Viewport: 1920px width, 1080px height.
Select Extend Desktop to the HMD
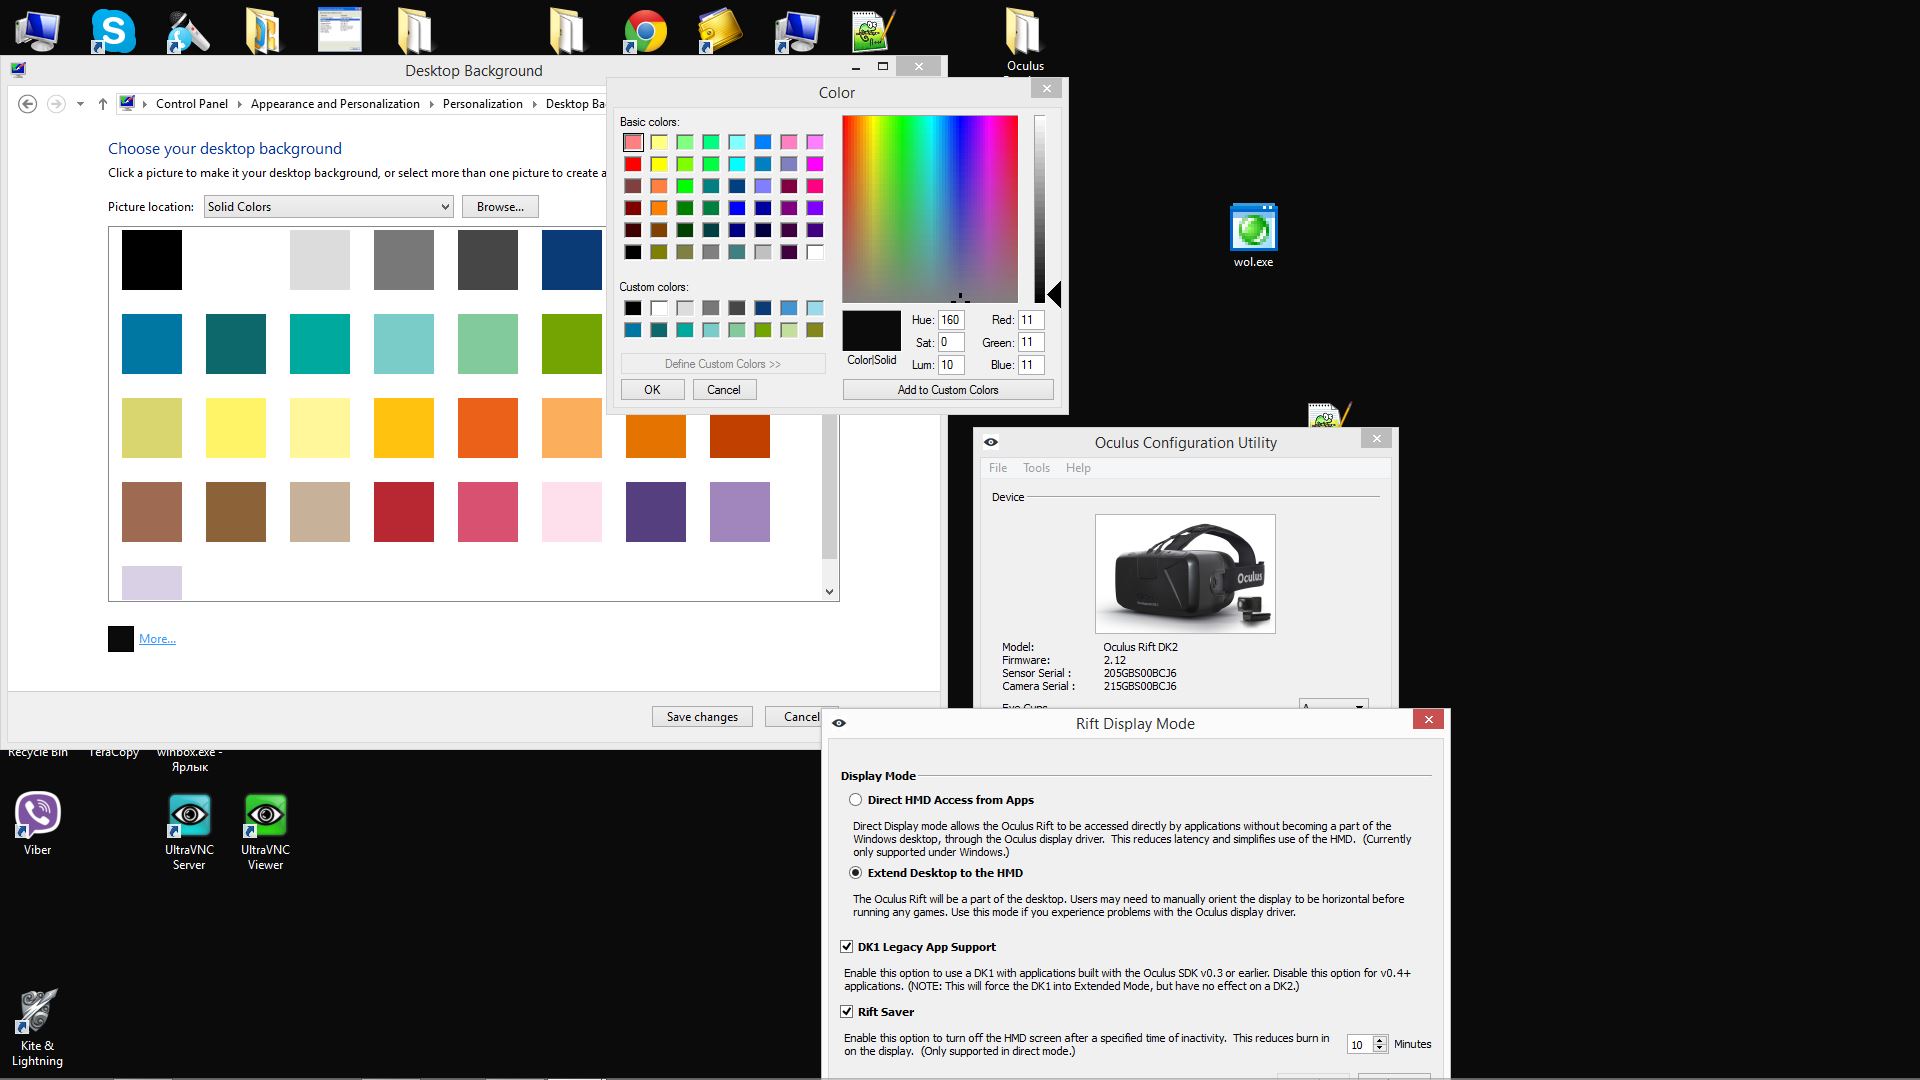[855, 873]
